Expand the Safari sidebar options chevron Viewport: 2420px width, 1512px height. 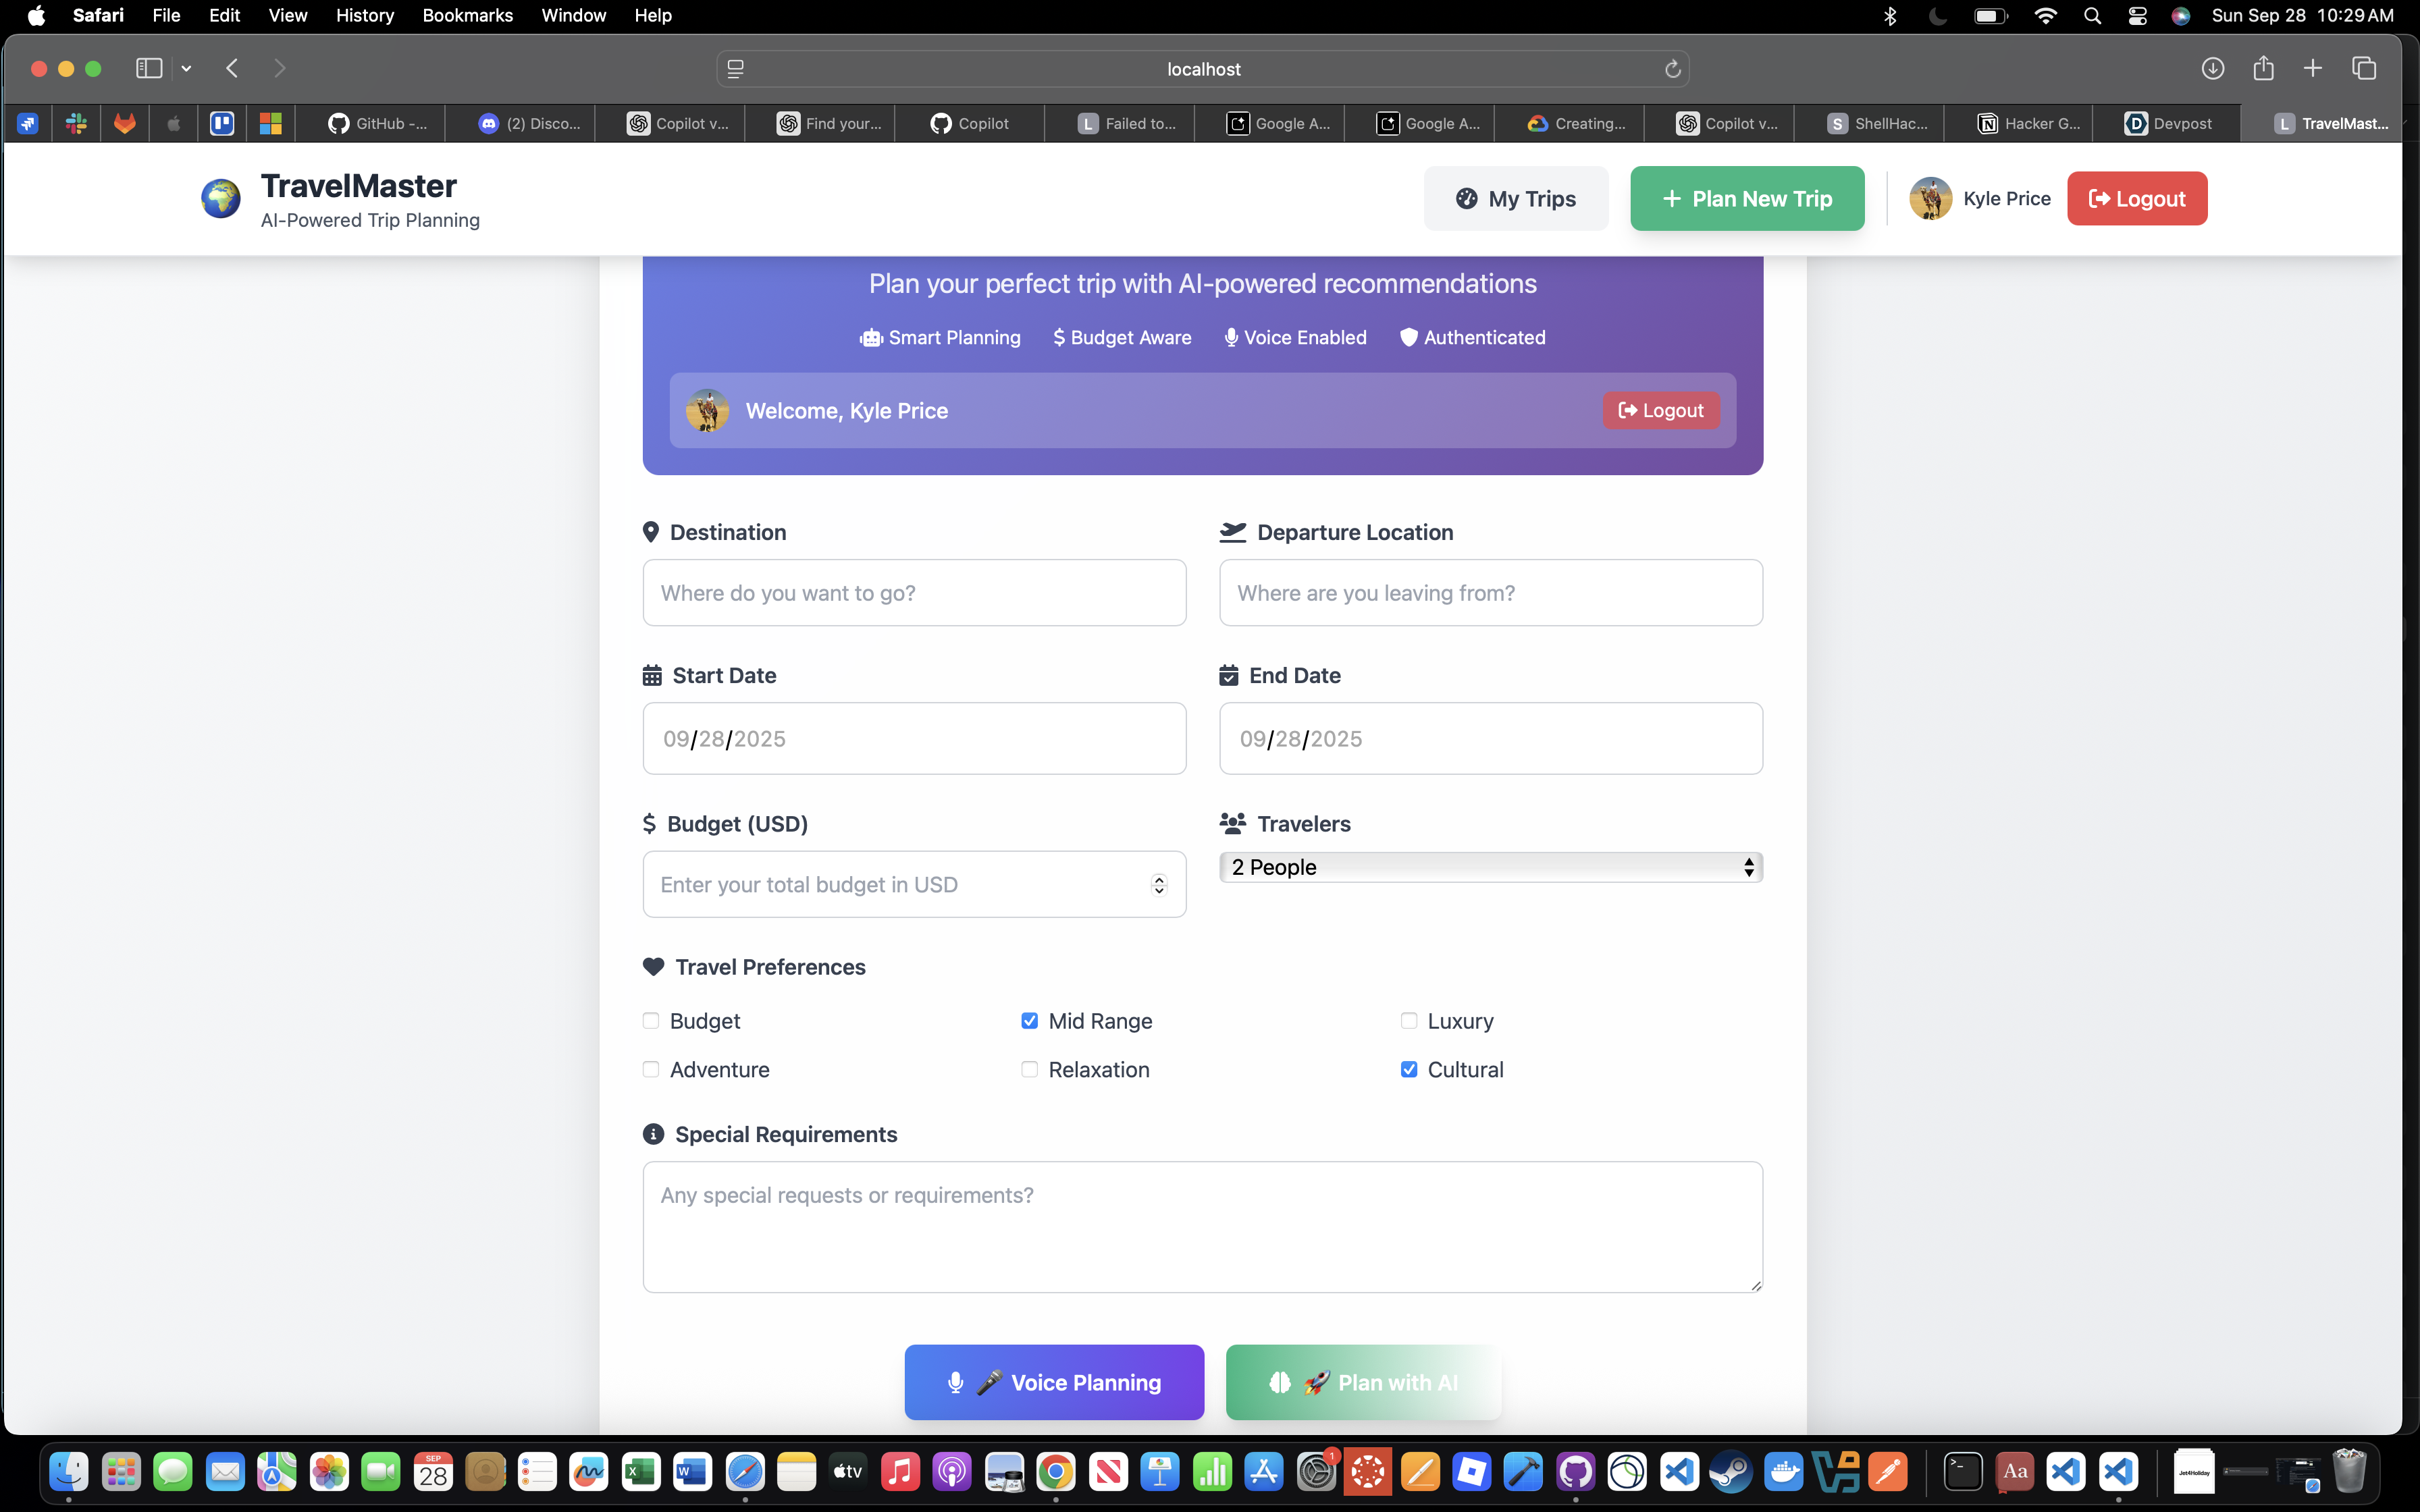(x=186, y=68)
